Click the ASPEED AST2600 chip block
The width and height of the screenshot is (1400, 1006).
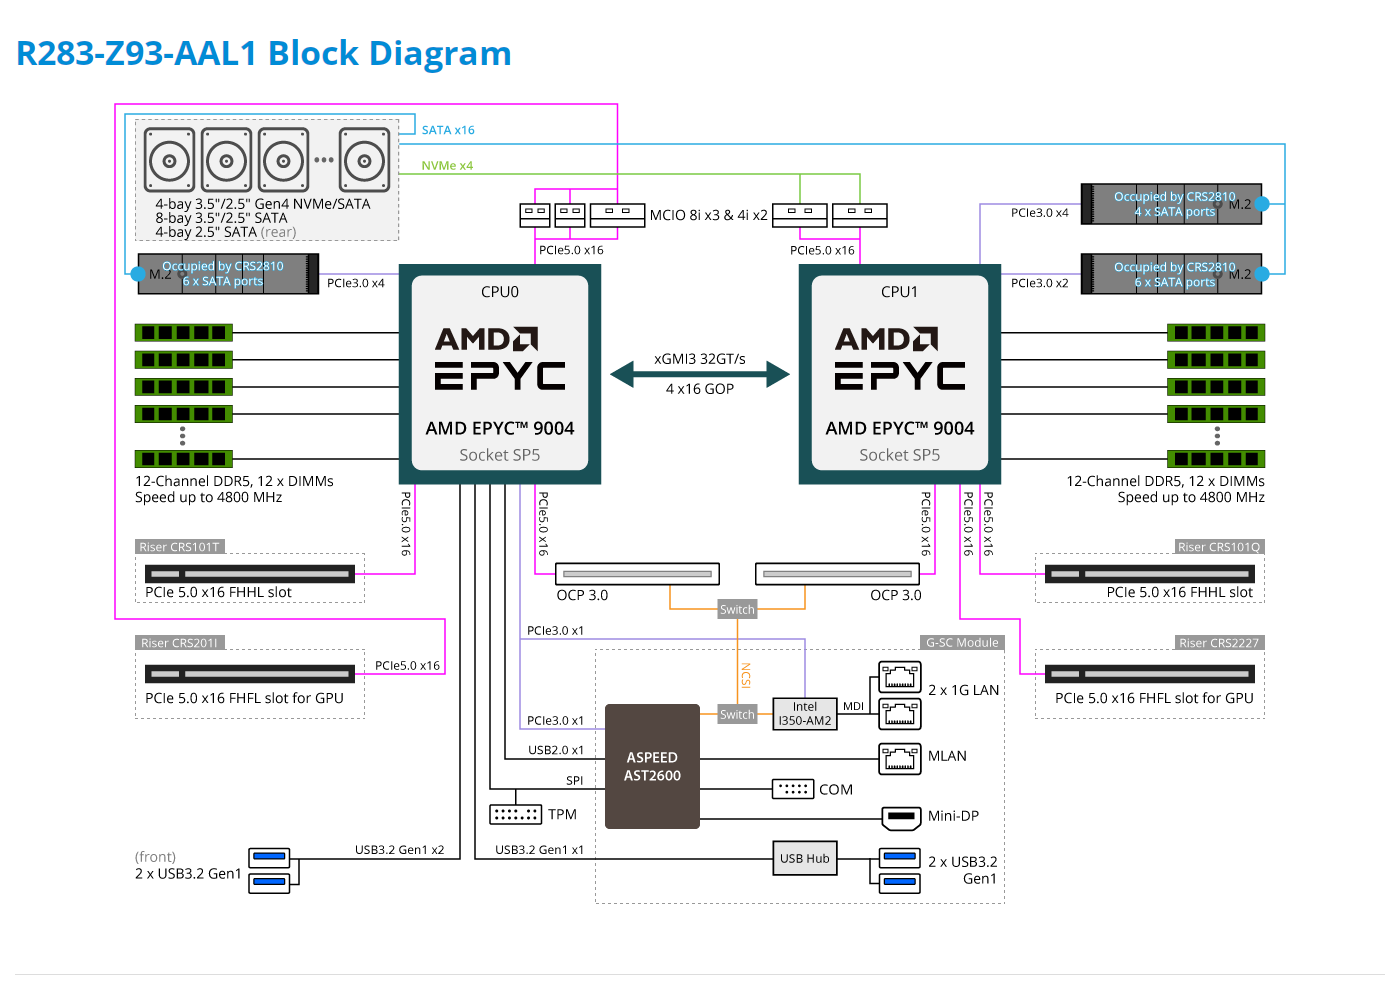coord(652,767)
